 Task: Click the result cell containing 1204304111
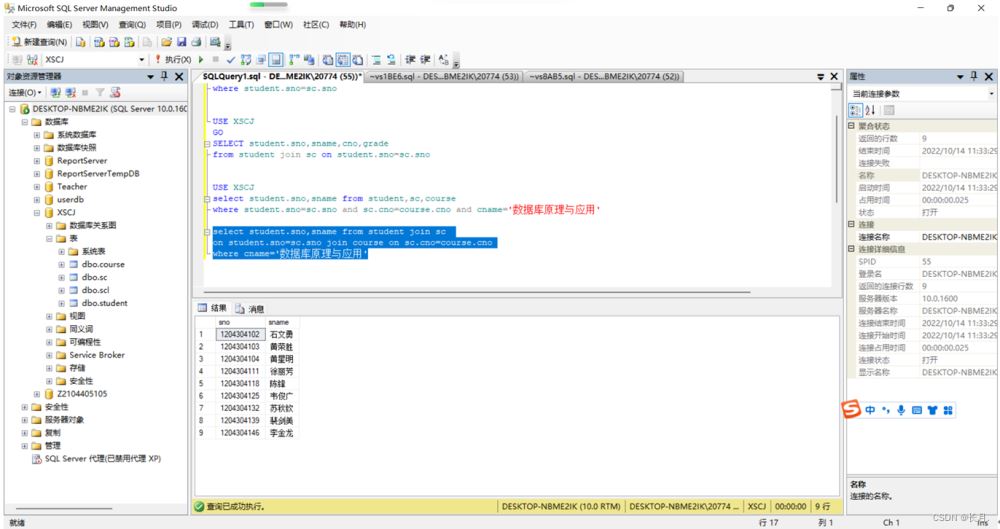239,371
